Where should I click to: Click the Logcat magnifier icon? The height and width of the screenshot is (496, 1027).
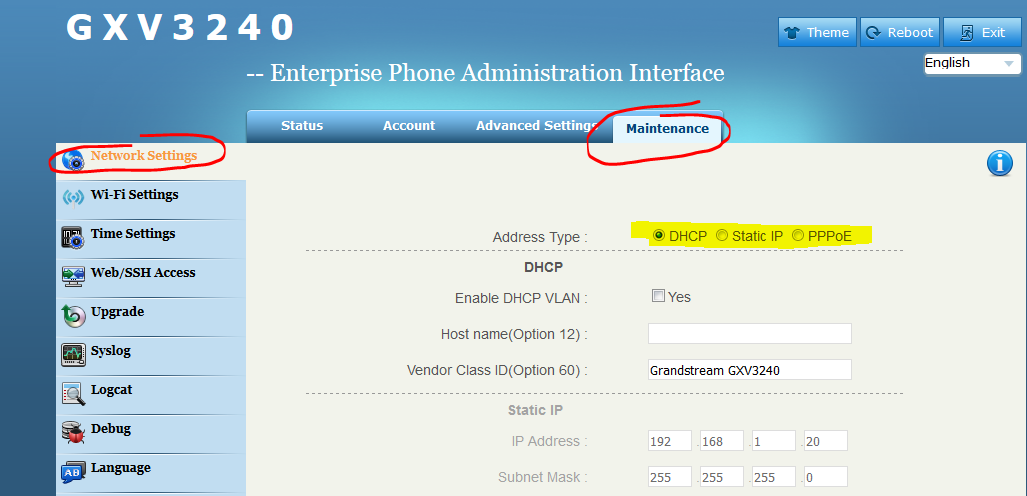tap(73, 393)
